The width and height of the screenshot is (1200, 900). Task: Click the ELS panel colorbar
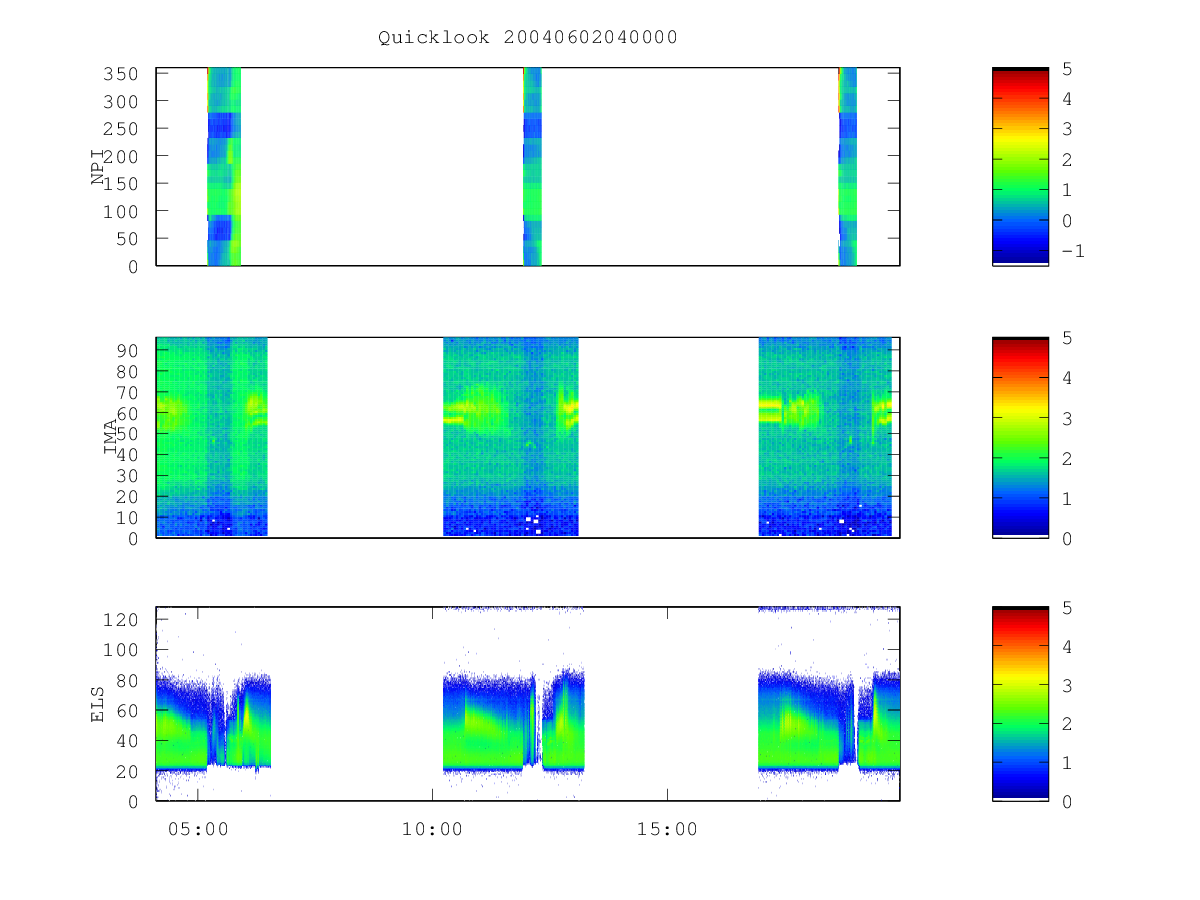[1020, 704]
